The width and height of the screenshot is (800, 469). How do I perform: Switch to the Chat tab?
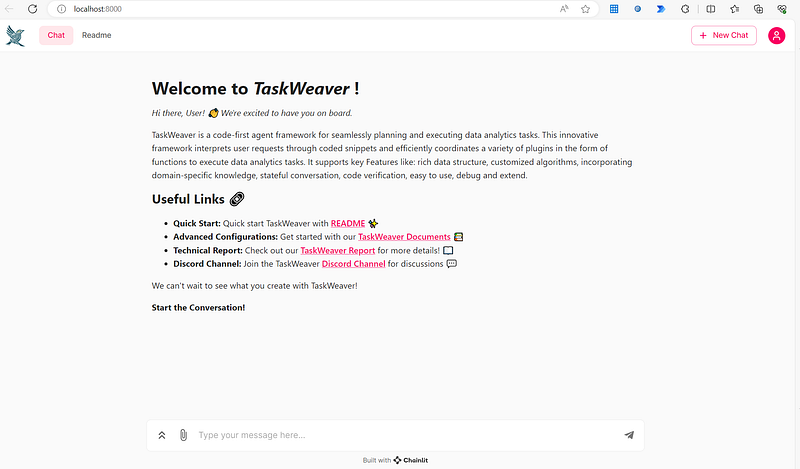coord(56,35)
